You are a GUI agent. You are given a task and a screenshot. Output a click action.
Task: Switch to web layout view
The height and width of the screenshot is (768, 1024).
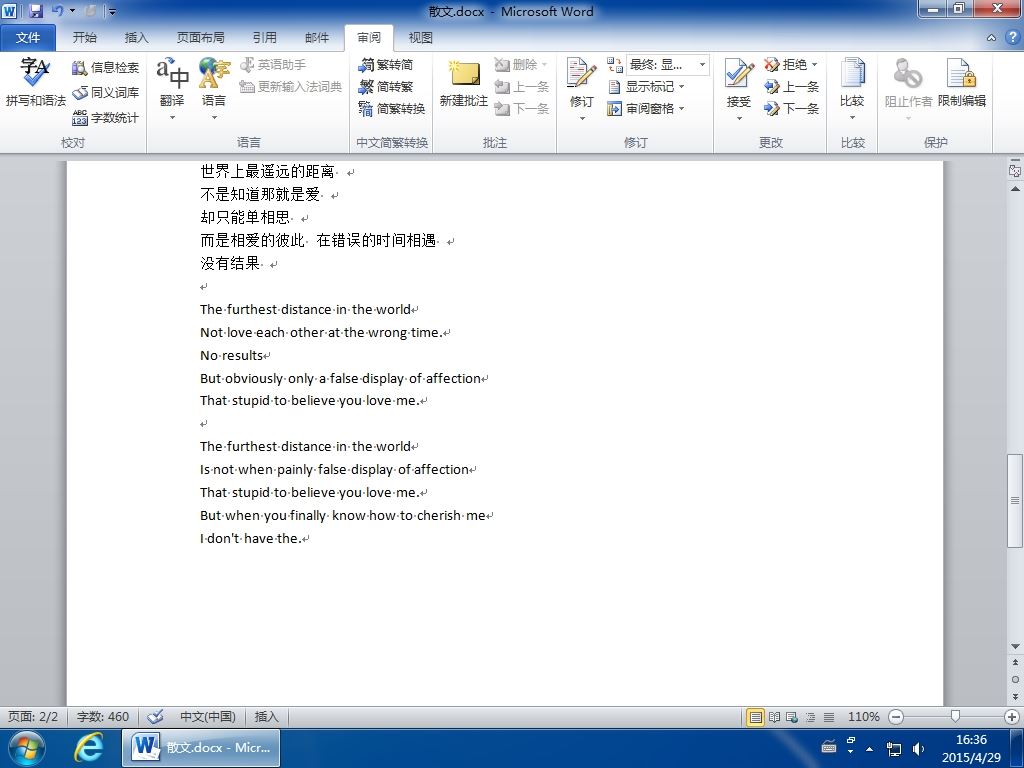point(792,717)
